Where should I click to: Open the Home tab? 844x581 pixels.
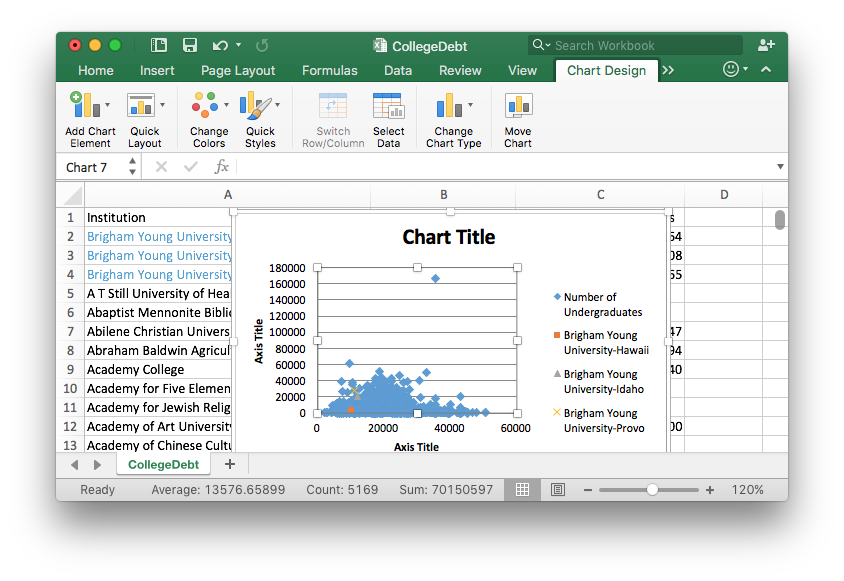point(96,71)
